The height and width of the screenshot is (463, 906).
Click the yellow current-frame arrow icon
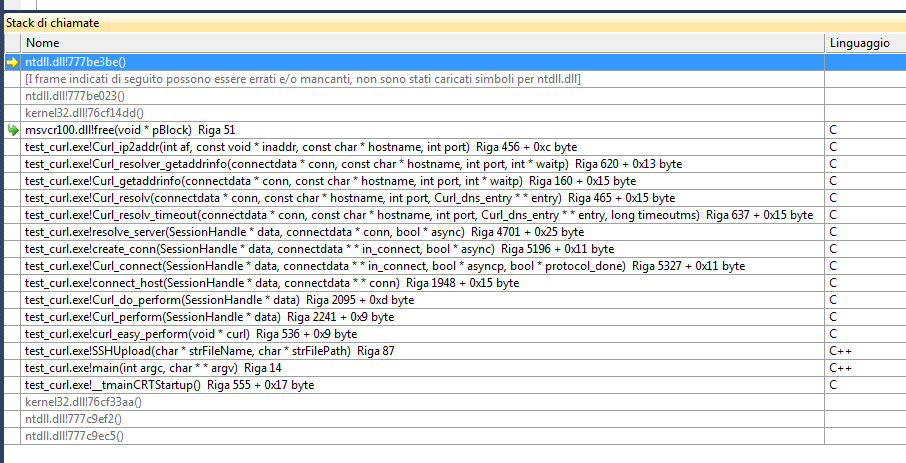pyautogui.click(x=12, y=62)
